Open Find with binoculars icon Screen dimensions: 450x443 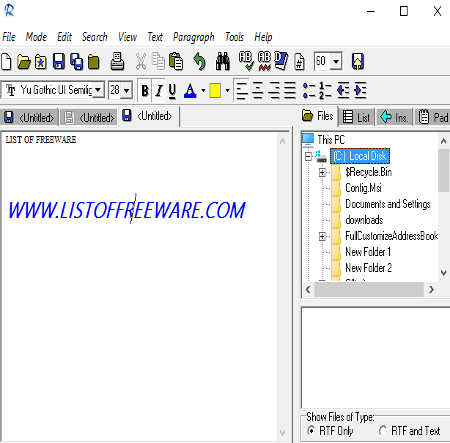click(222, 62)
